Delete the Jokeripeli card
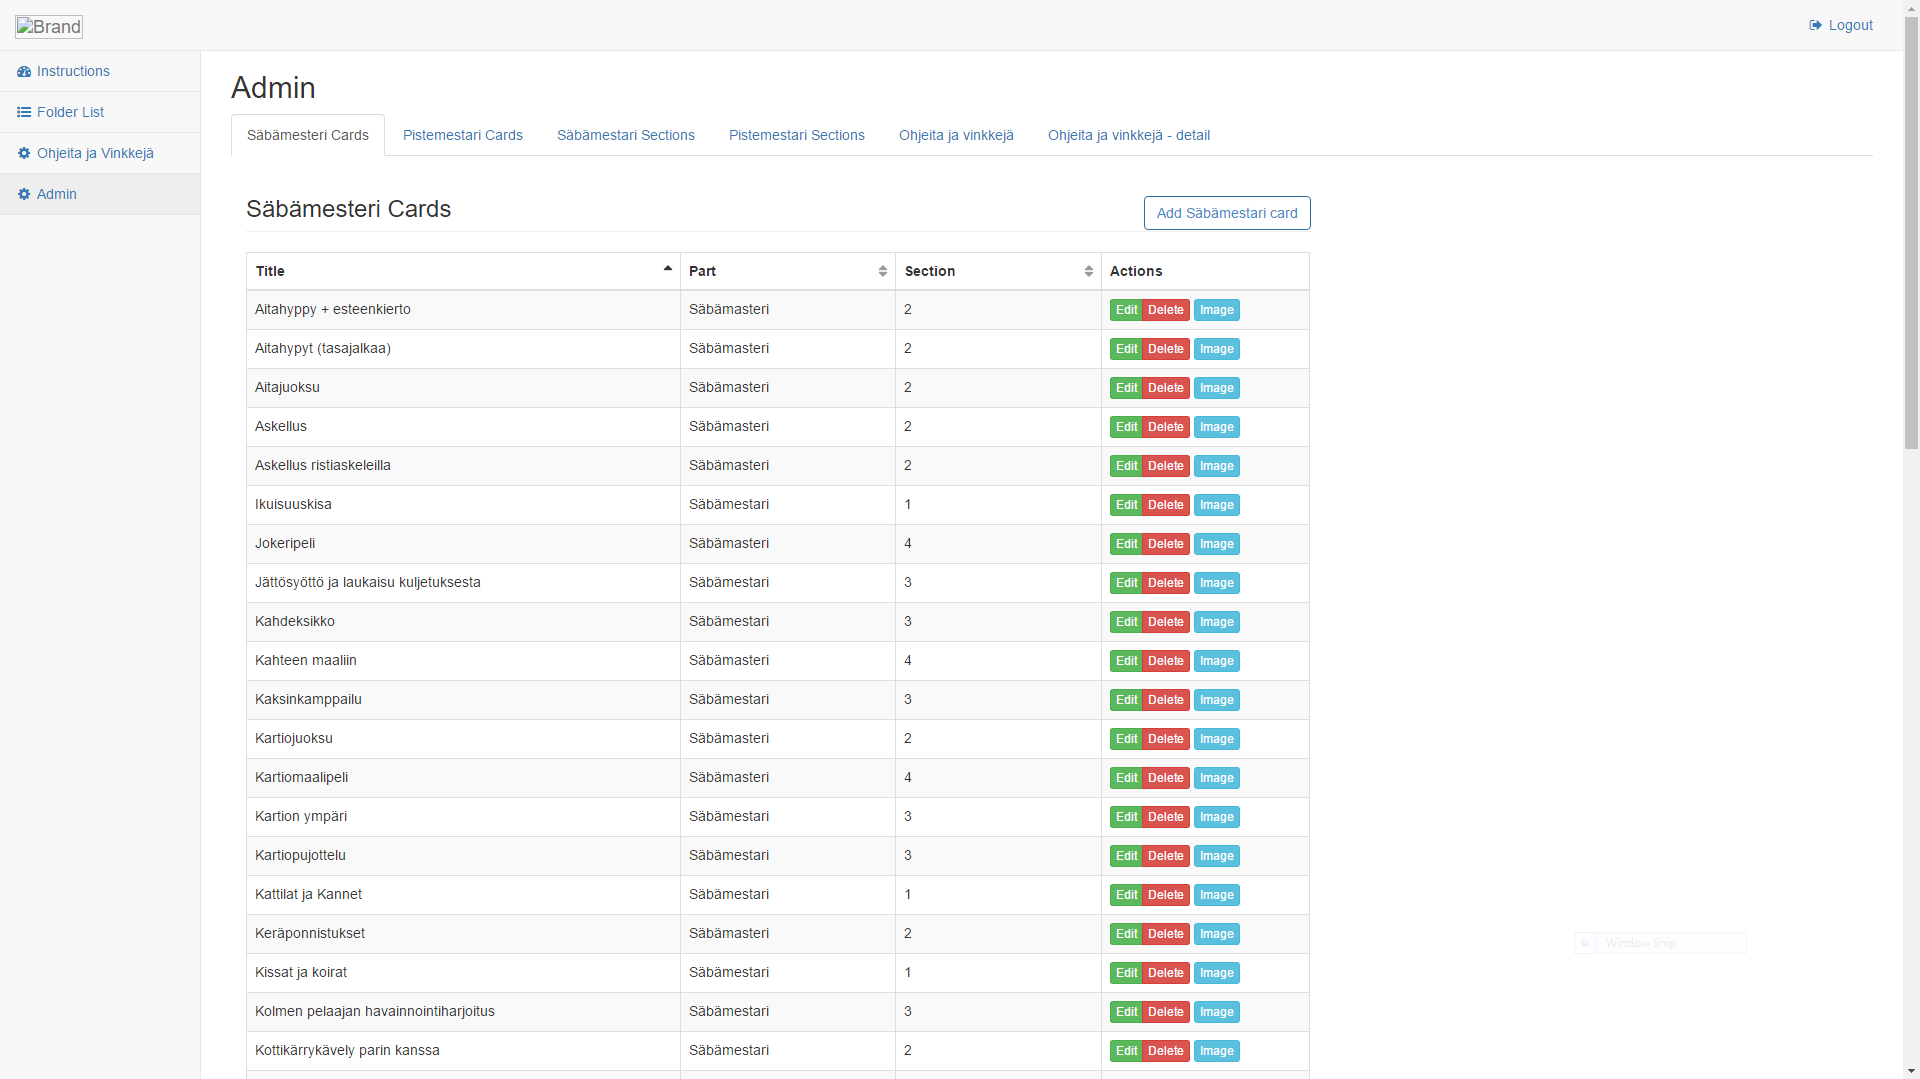1920x1079 pixels. click(x=1165, y=544)
